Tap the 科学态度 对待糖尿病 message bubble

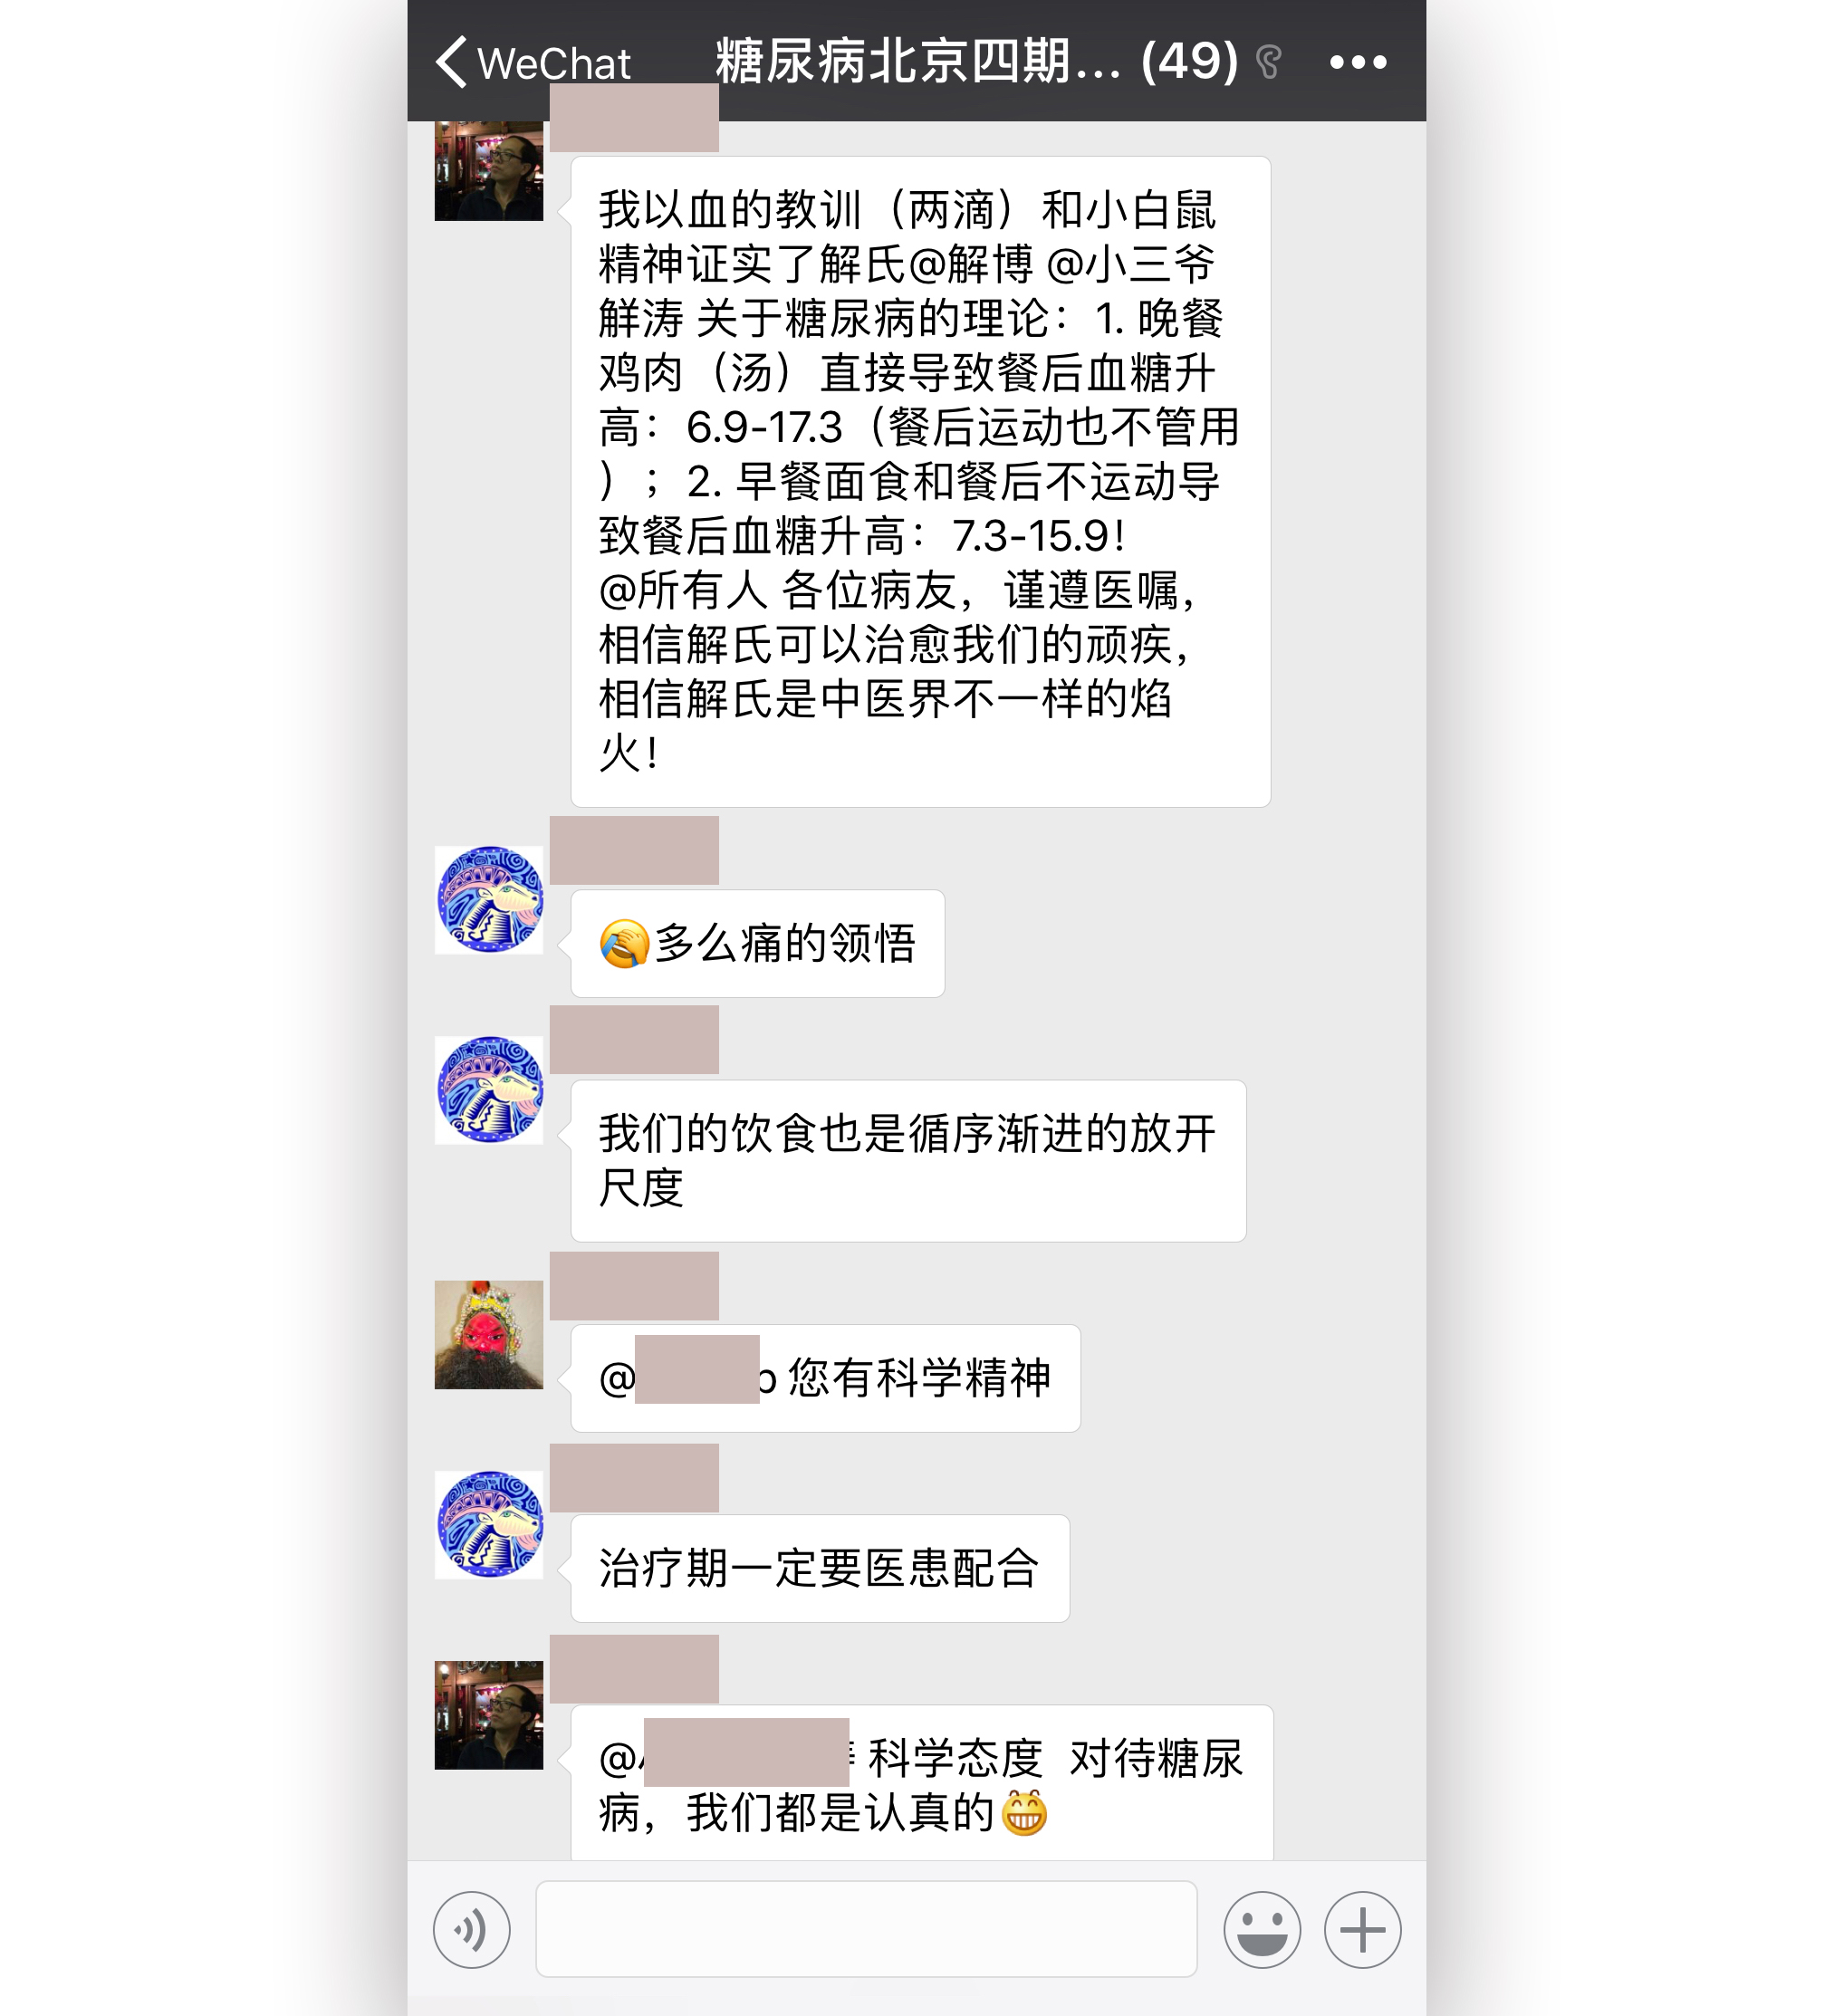pyautogui.click(x=922, y=1782)
